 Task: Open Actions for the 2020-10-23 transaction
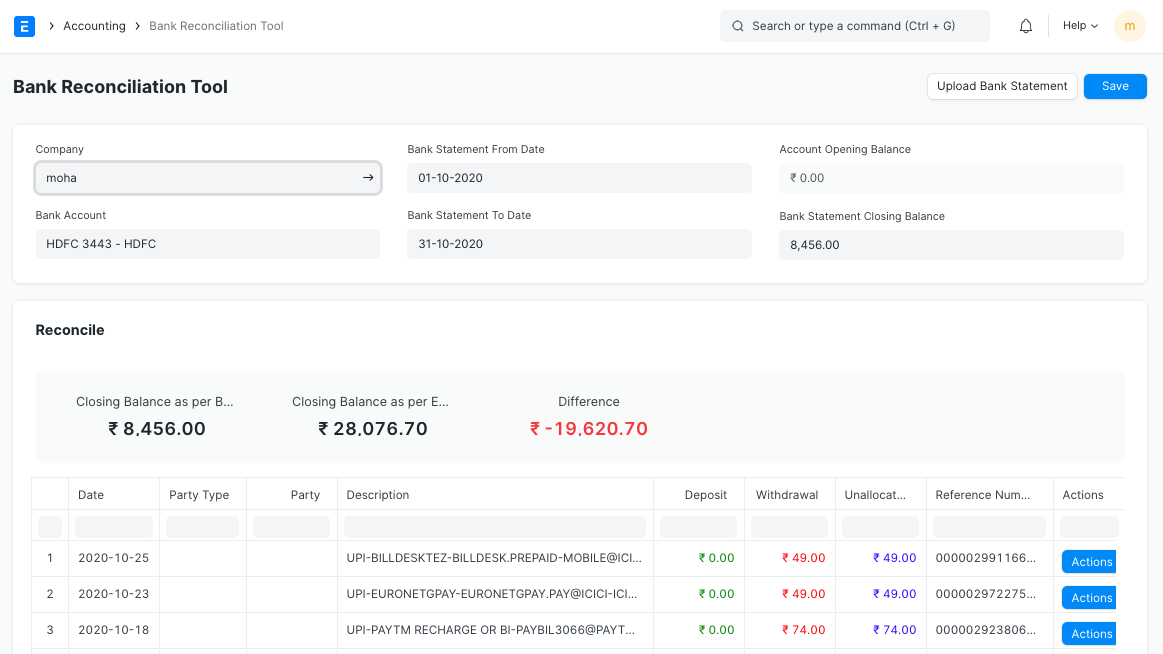click(1088, 598)
